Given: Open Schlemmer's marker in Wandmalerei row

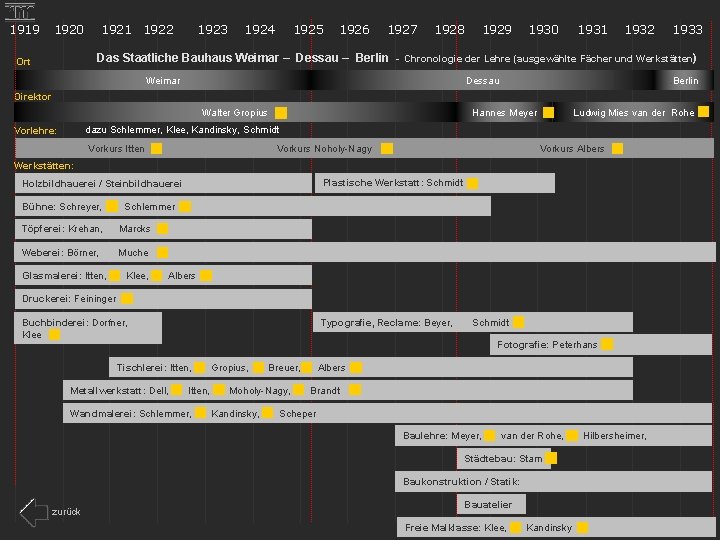Looking at the screenshot, I should [x=201, y=413].
